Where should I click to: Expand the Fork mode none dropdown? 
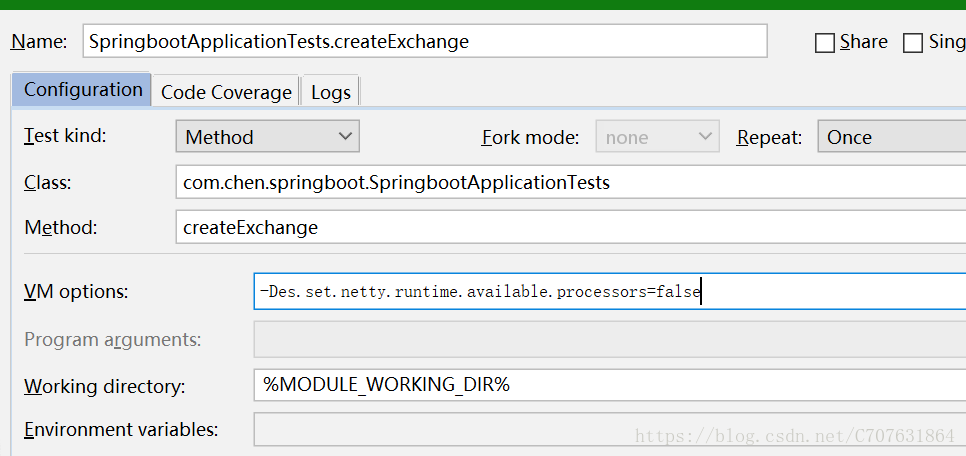coord(657,137)
